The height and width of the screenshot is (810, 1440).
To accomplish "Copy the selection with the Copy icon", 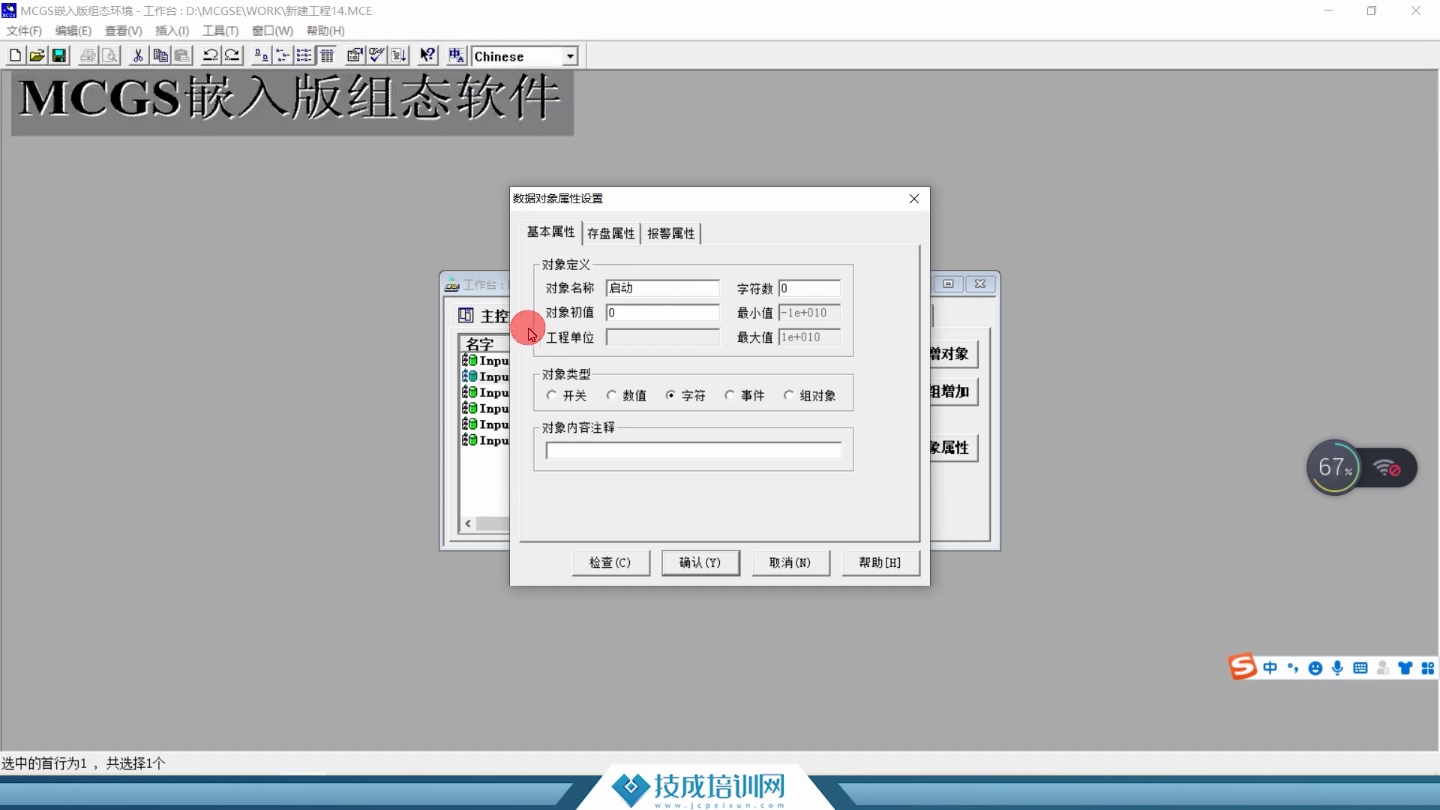I will tap(160, 56).
